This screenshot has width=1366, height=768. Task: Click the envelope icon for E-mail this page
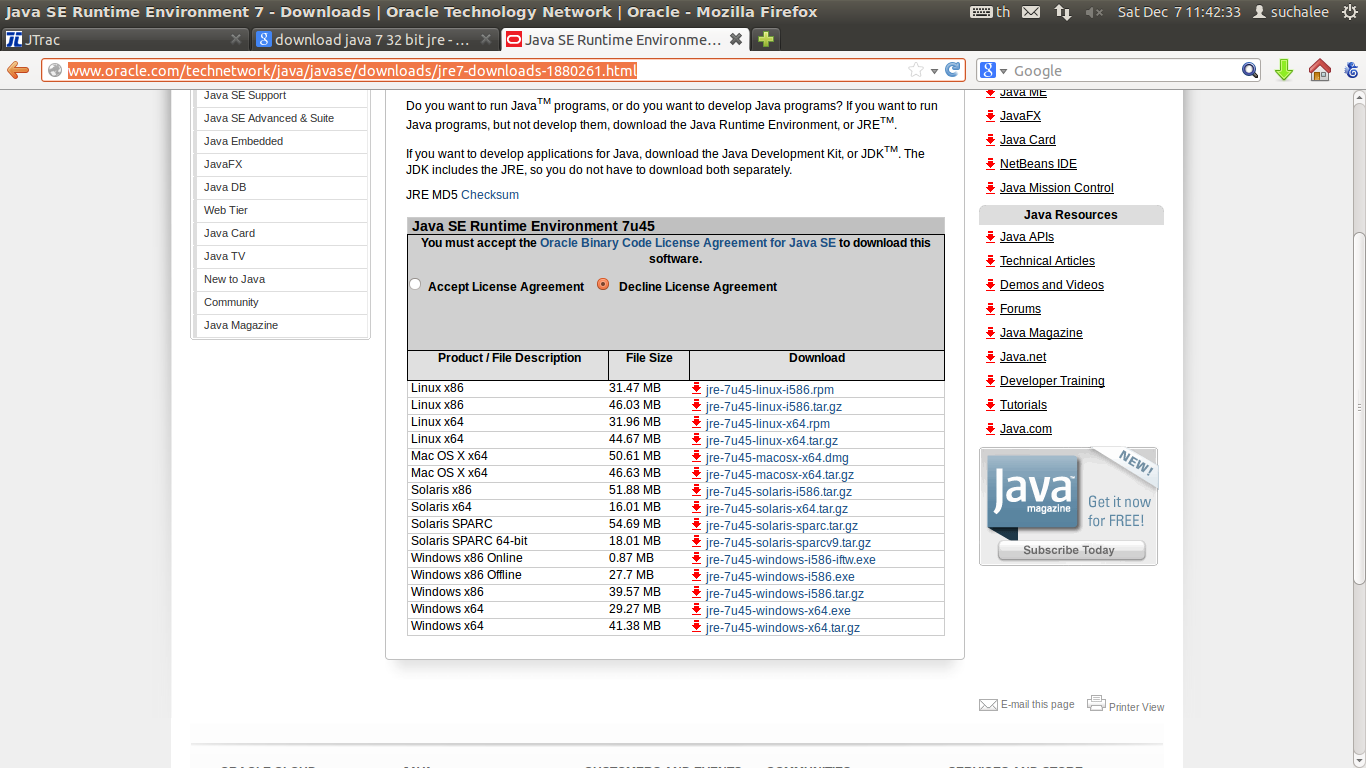988,705
